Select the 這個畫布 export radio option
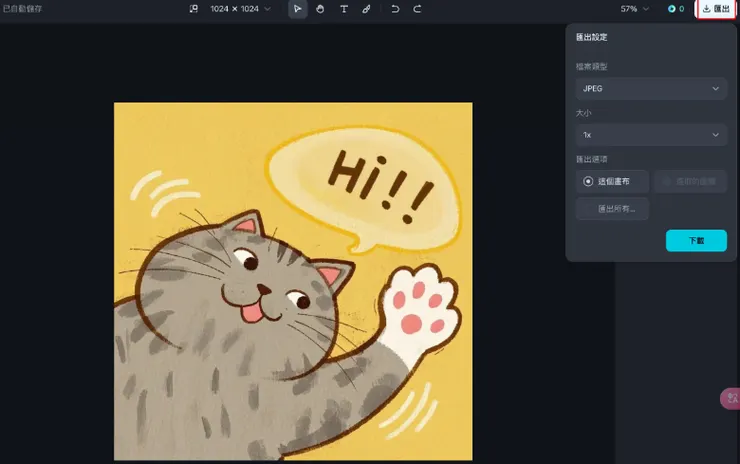The image size is (740, 464). (x=612, y=181)
